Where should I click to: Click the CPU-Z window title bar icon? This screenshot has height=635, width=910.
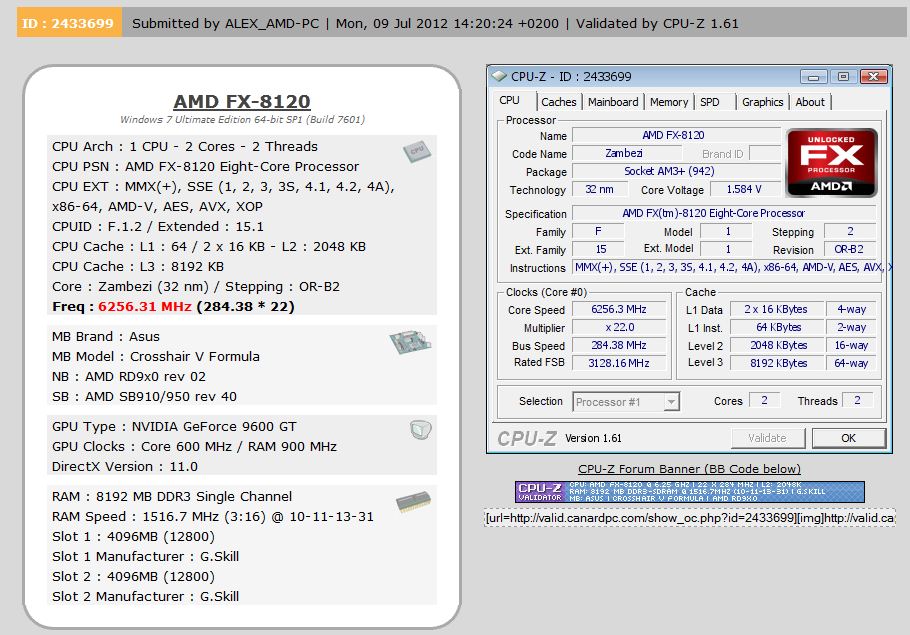click(499, 76)
